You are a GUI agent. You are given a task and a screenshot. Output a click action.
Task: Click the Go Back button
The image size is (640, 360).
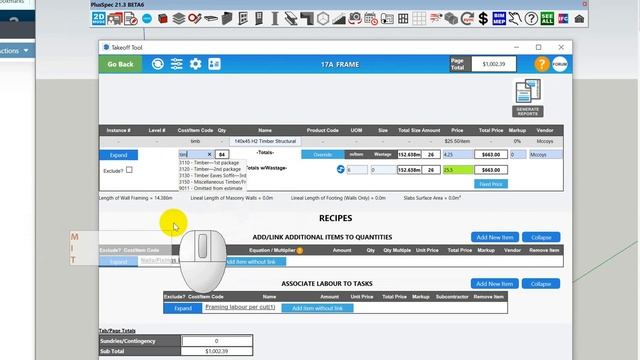tap(120, 64)
